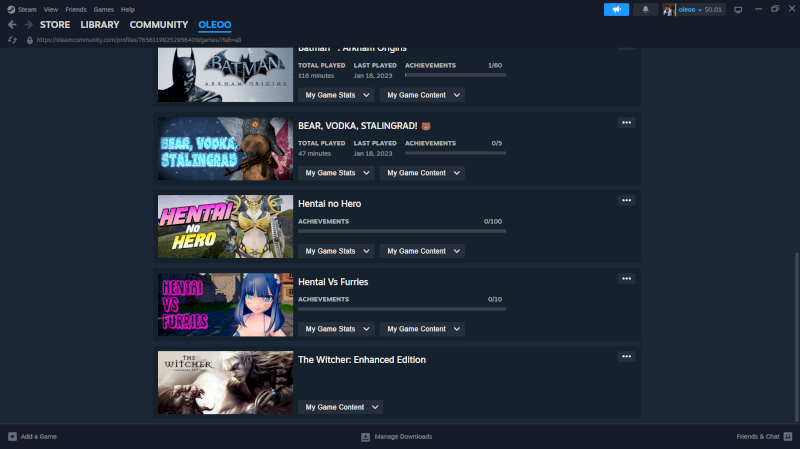
Task: Click the Manage Downloads icon
Action: tap(365, 437)
